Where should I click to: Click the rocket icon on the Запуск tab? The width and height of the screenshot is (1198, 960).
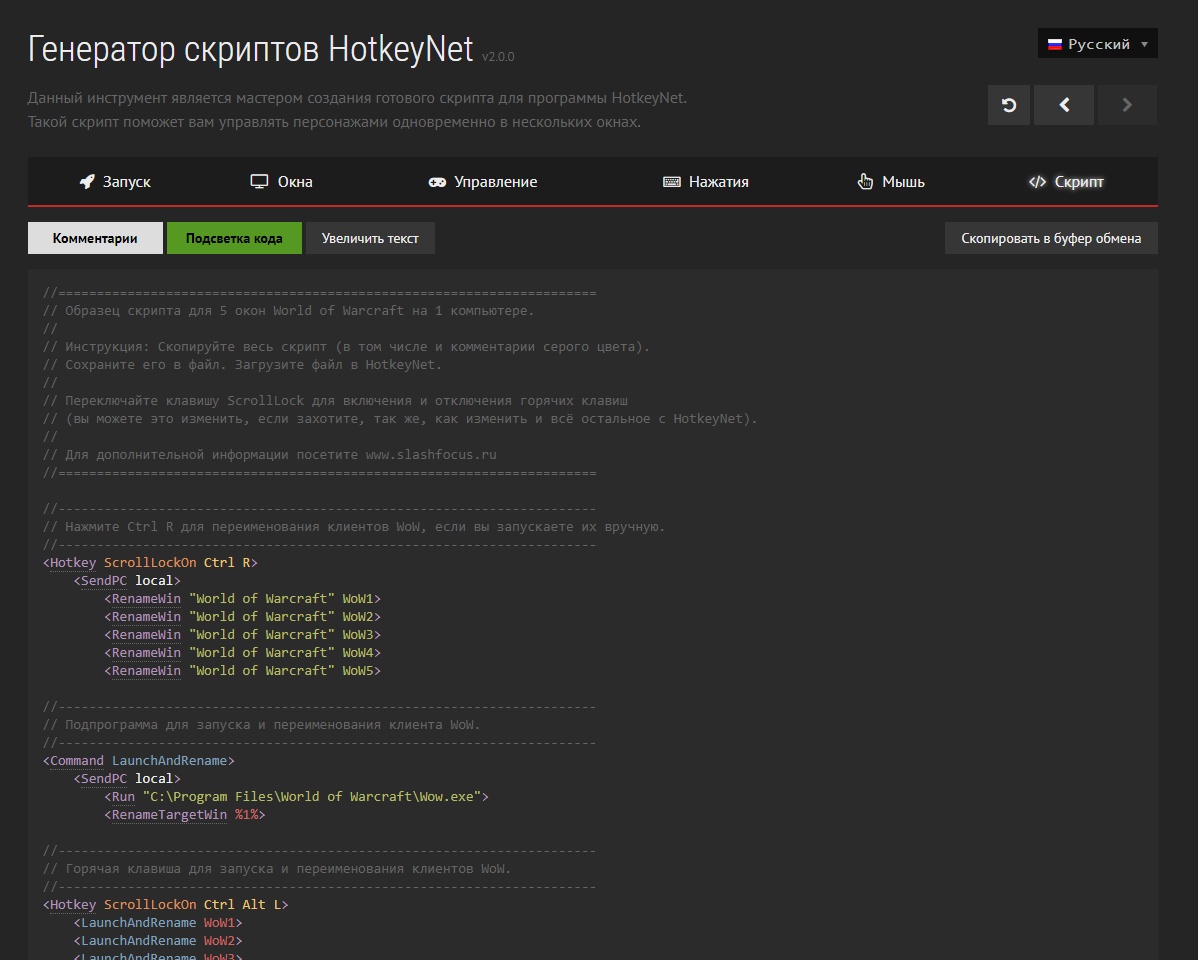click(x=87, y=181)
